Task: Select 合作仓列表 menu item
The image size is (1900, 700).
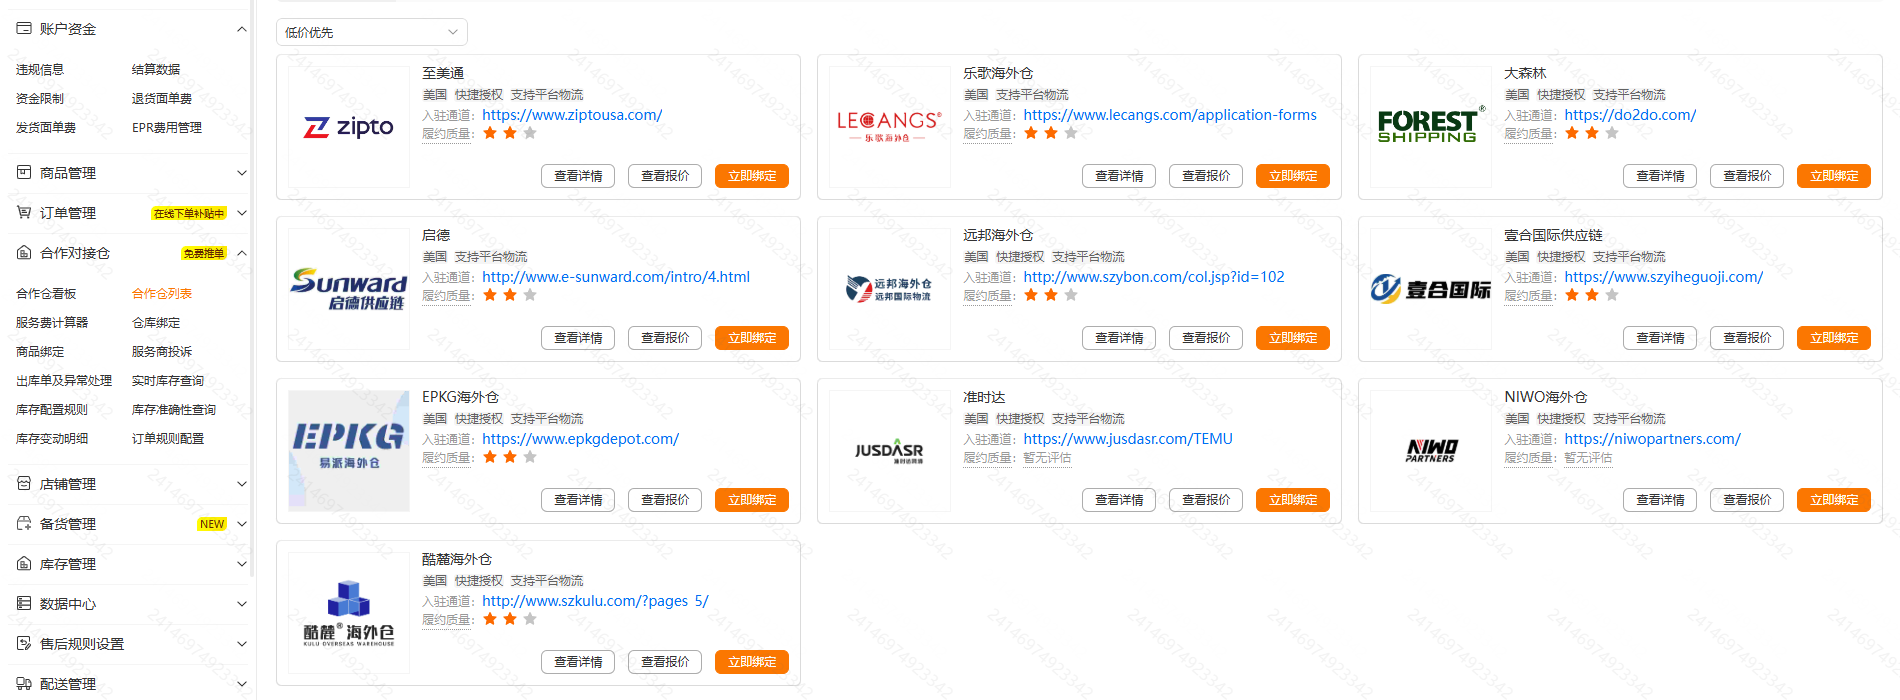Action: click(x=162, y=293)
